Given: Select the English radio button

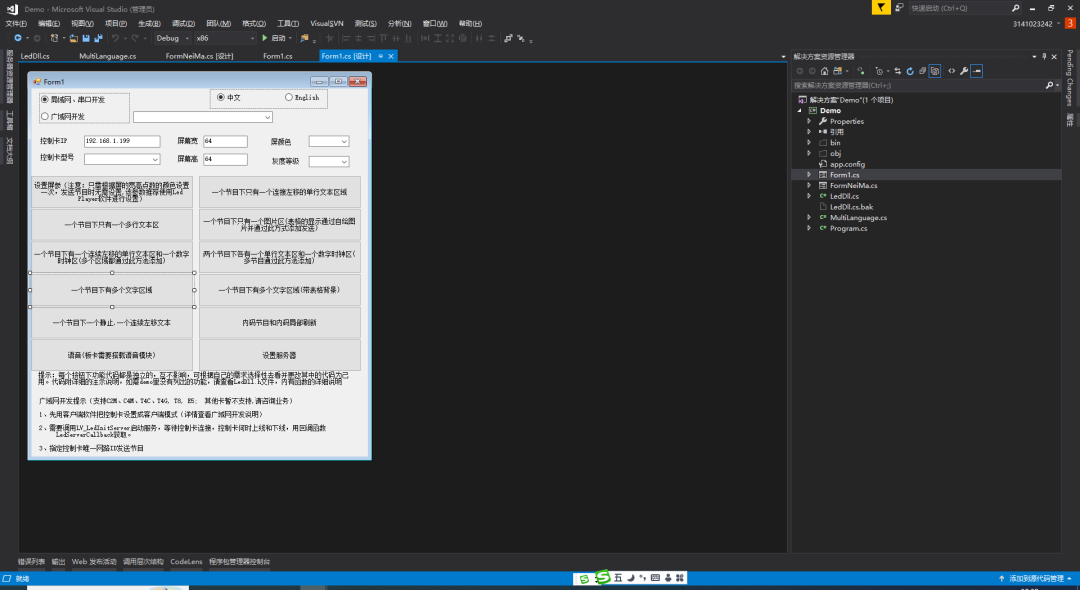Looking at the screenshot, I should point(289,97).
